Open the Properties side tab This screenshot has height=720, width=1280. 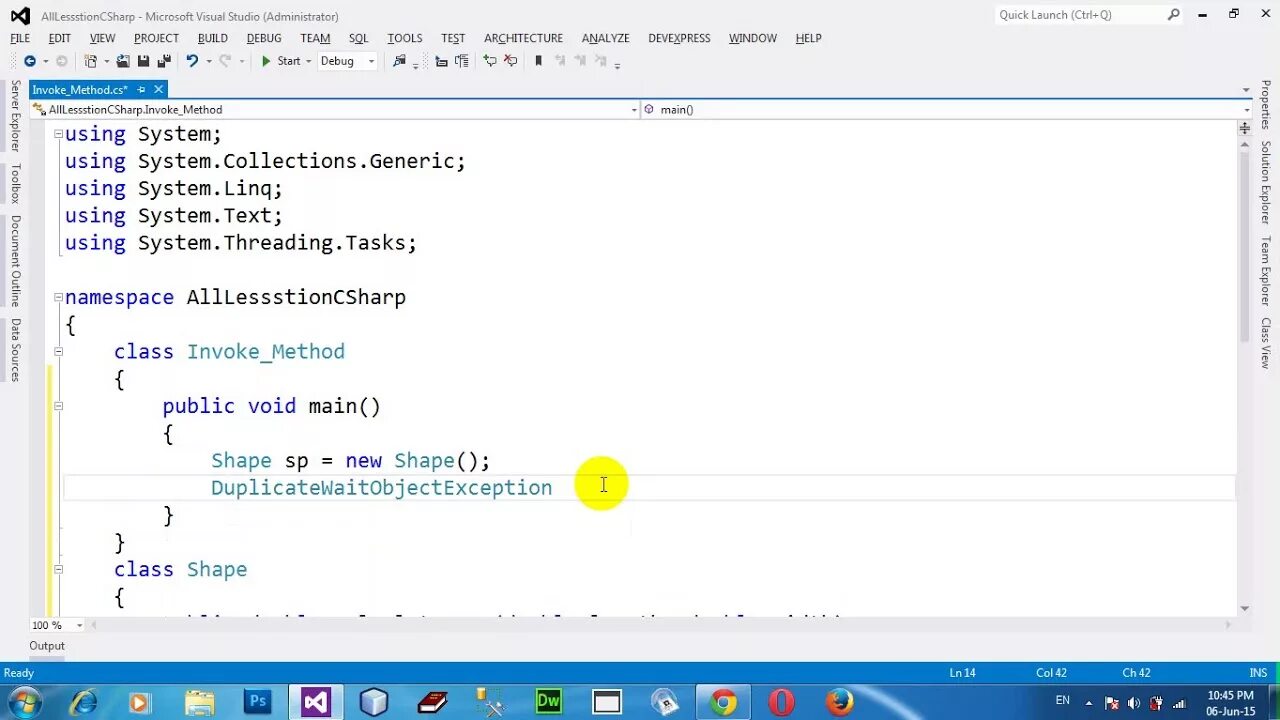point(1265,105)
